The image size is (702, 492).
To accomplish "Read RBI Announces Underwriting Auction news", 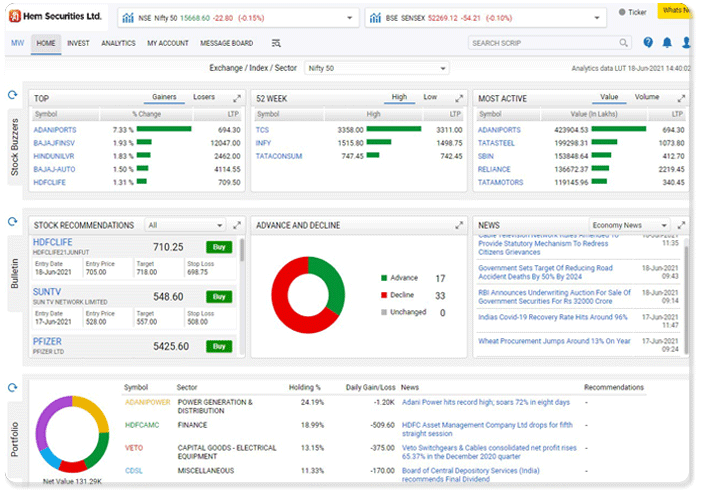I will pos(554,297).
